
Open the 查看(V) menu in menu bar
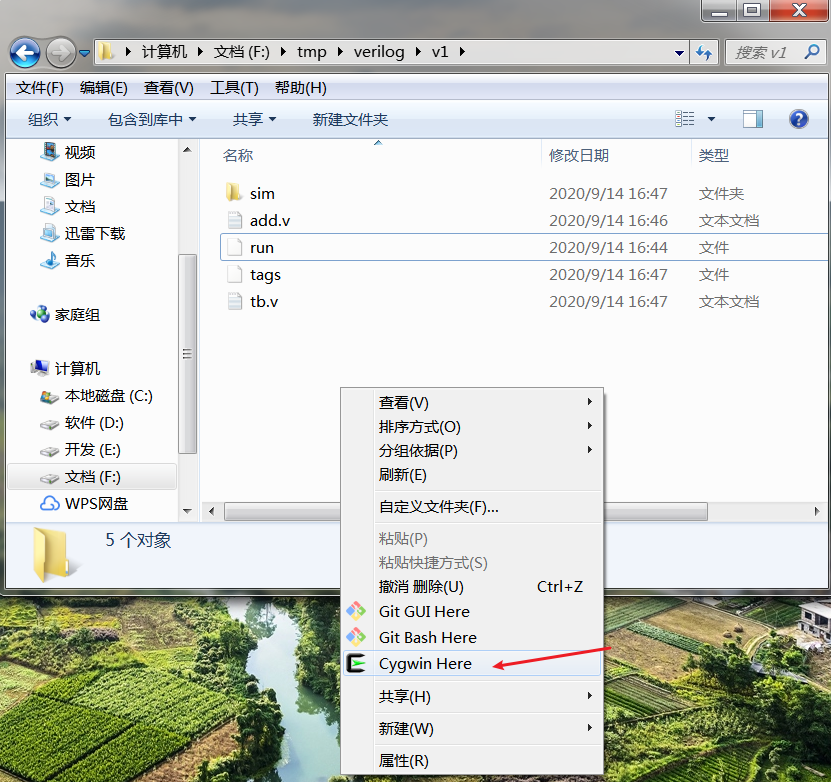tap(169, 87)
